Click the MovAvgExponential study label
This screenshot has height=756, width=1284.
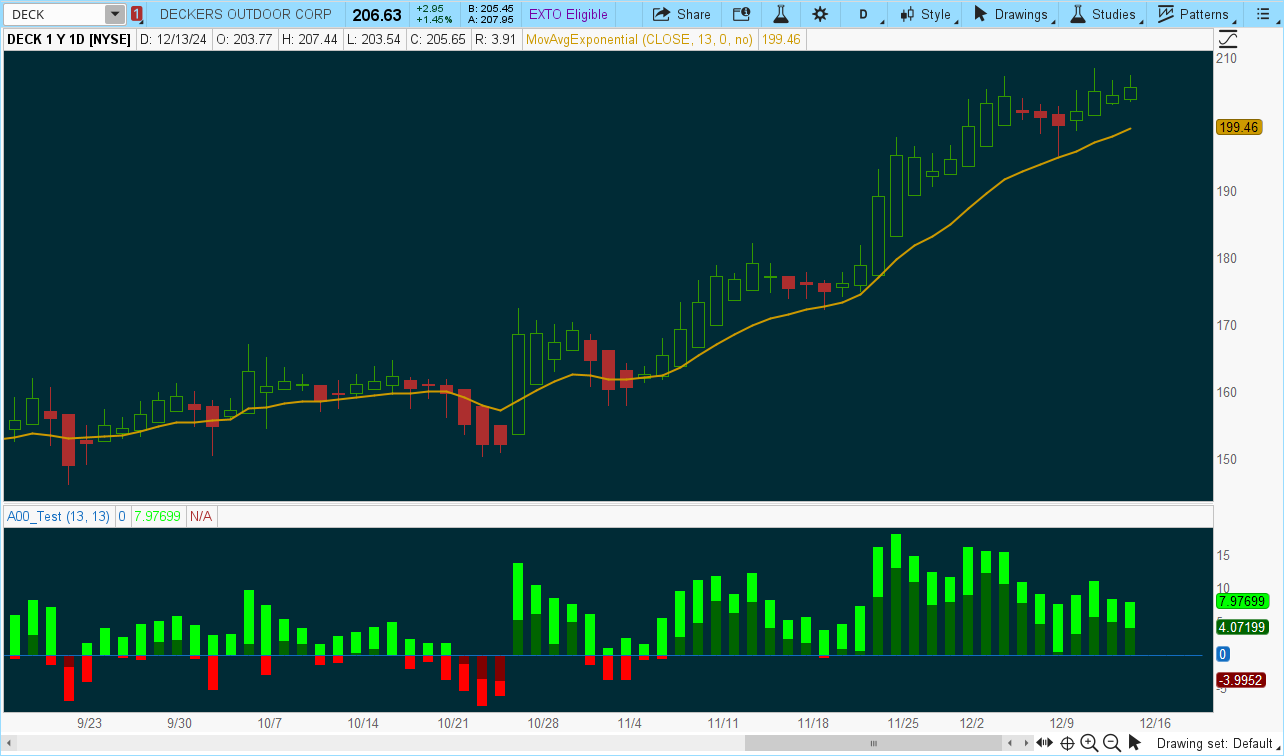tap(639, 39)
